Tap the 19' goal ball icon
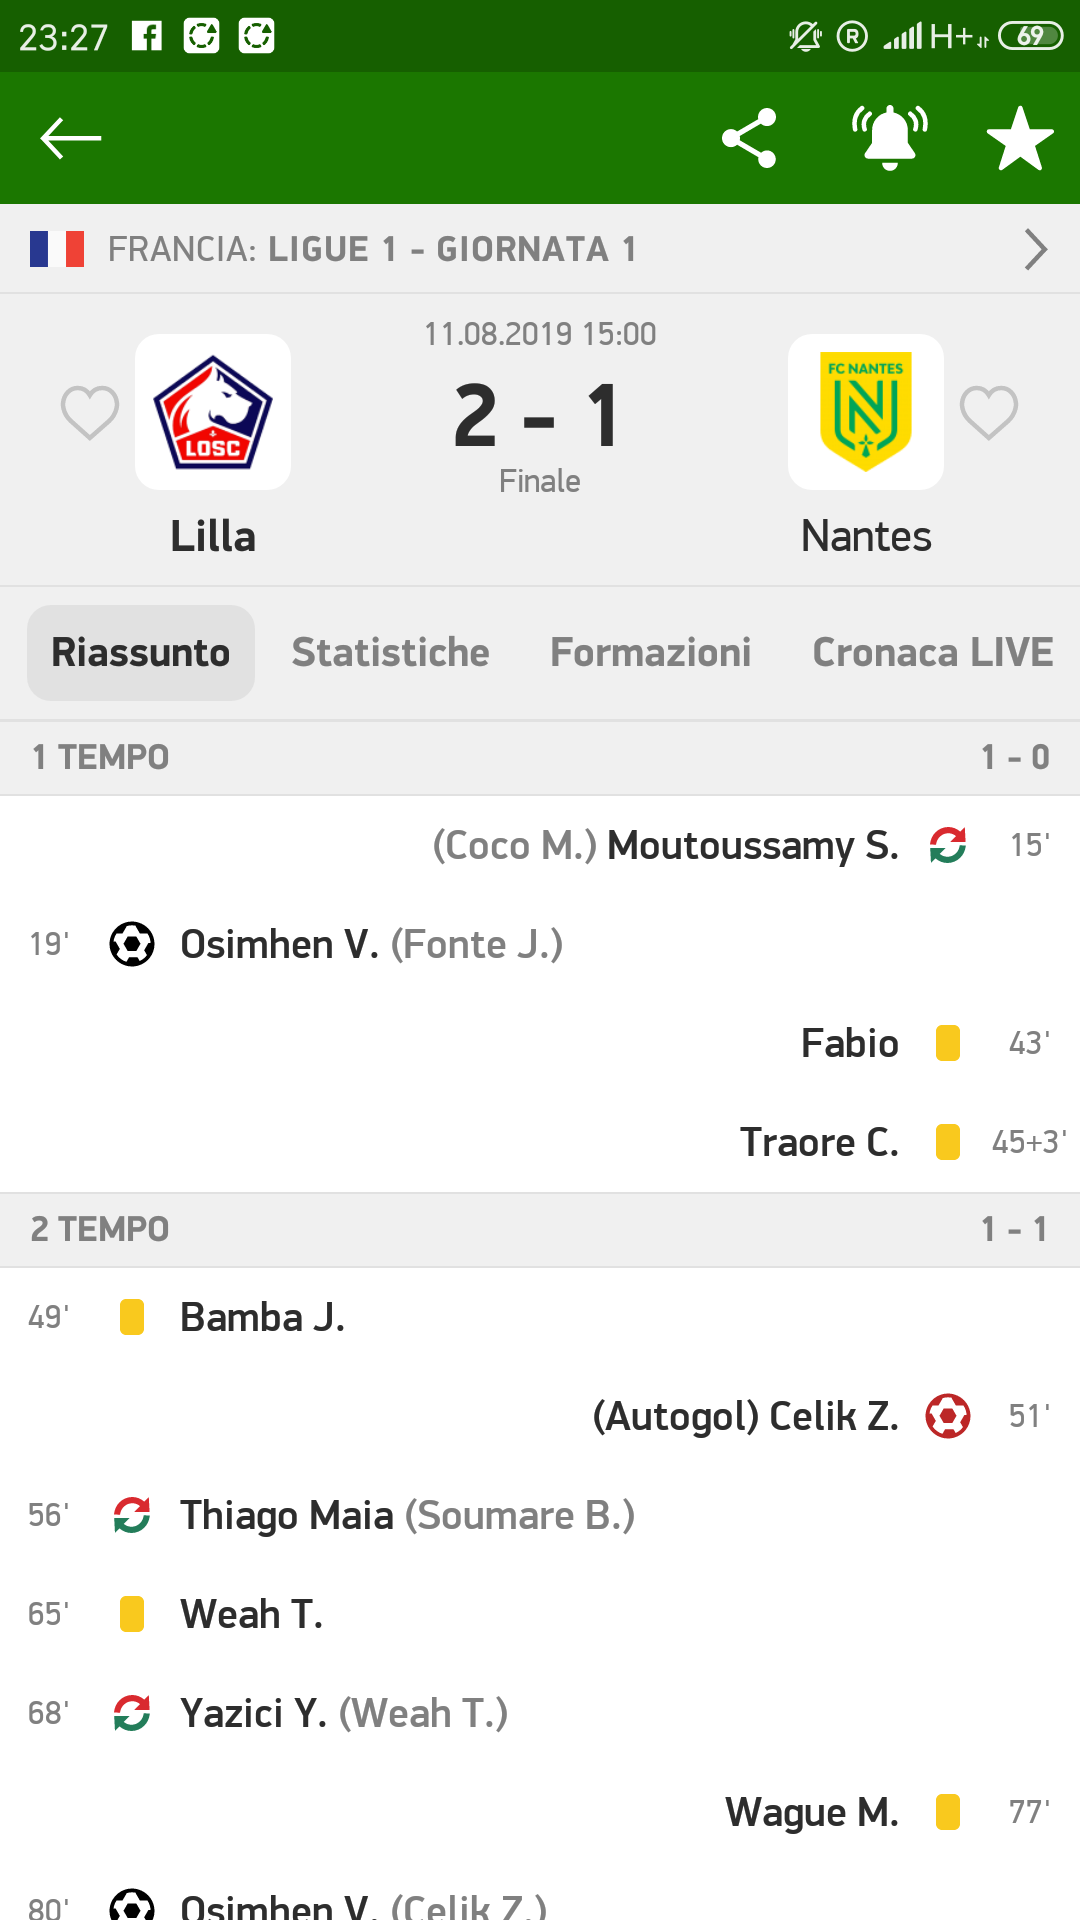The width and height of the screenshot is (1080, 1920). click(x=132, y=944)
